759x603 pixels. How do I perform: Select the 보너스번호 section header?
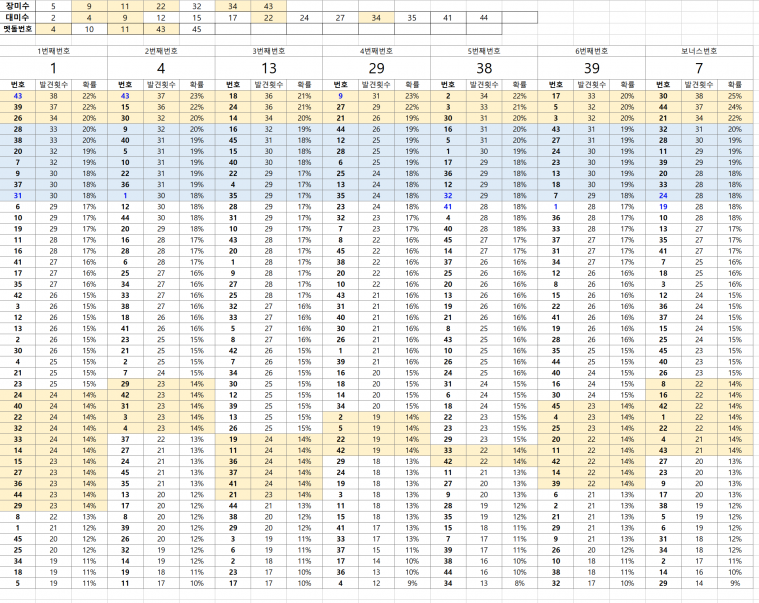tap(699, 51)
